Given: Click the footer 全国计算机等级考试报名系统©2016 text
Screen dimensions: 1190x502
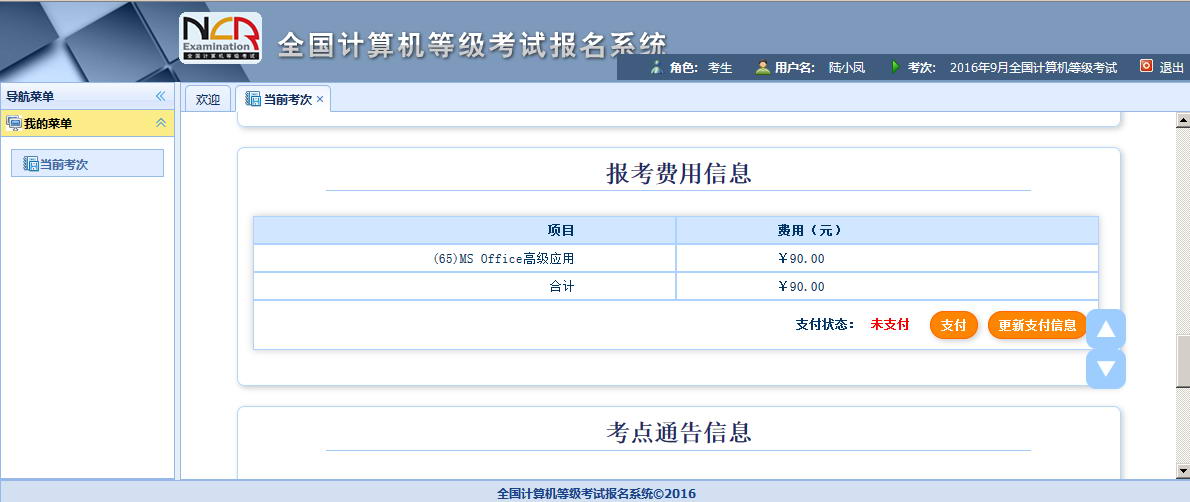Looking at the screenshot, I should tap(596, 493).
